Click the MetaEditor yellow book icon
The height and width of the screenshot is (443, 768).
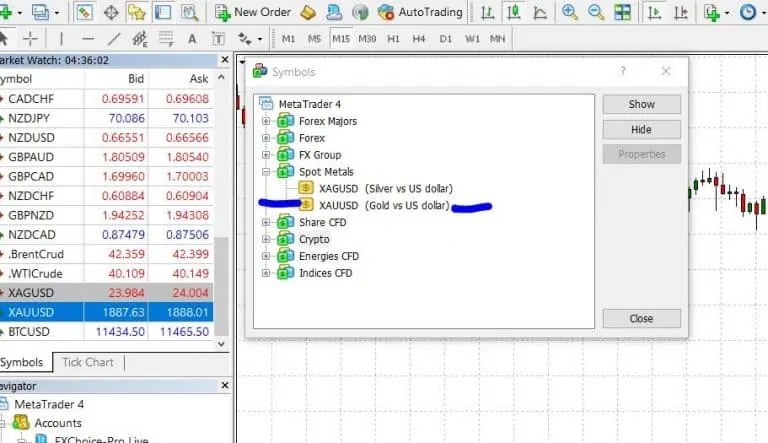click(x=308, y=12)
